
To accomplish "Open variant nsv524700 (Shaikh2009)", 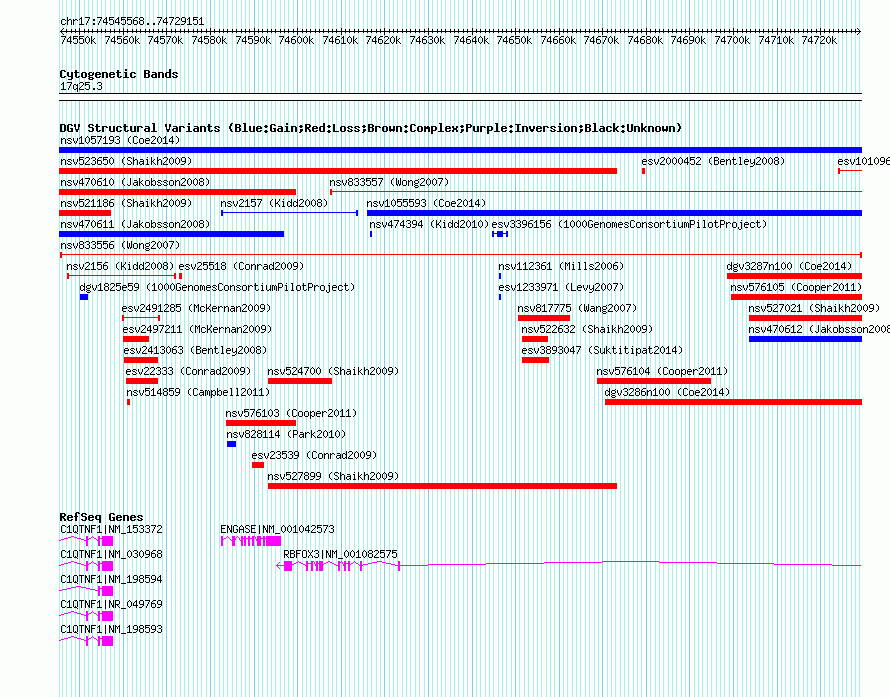I will pos(333,371).
